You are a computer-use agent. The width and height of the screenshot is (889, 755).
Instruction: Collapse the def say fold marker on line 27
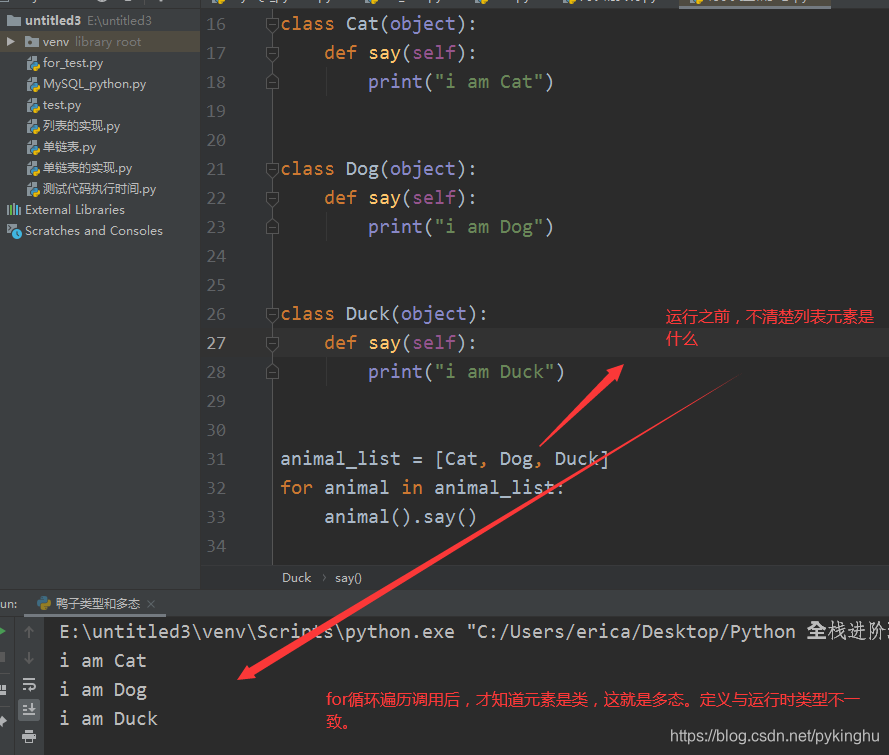[x=272, y=343]
